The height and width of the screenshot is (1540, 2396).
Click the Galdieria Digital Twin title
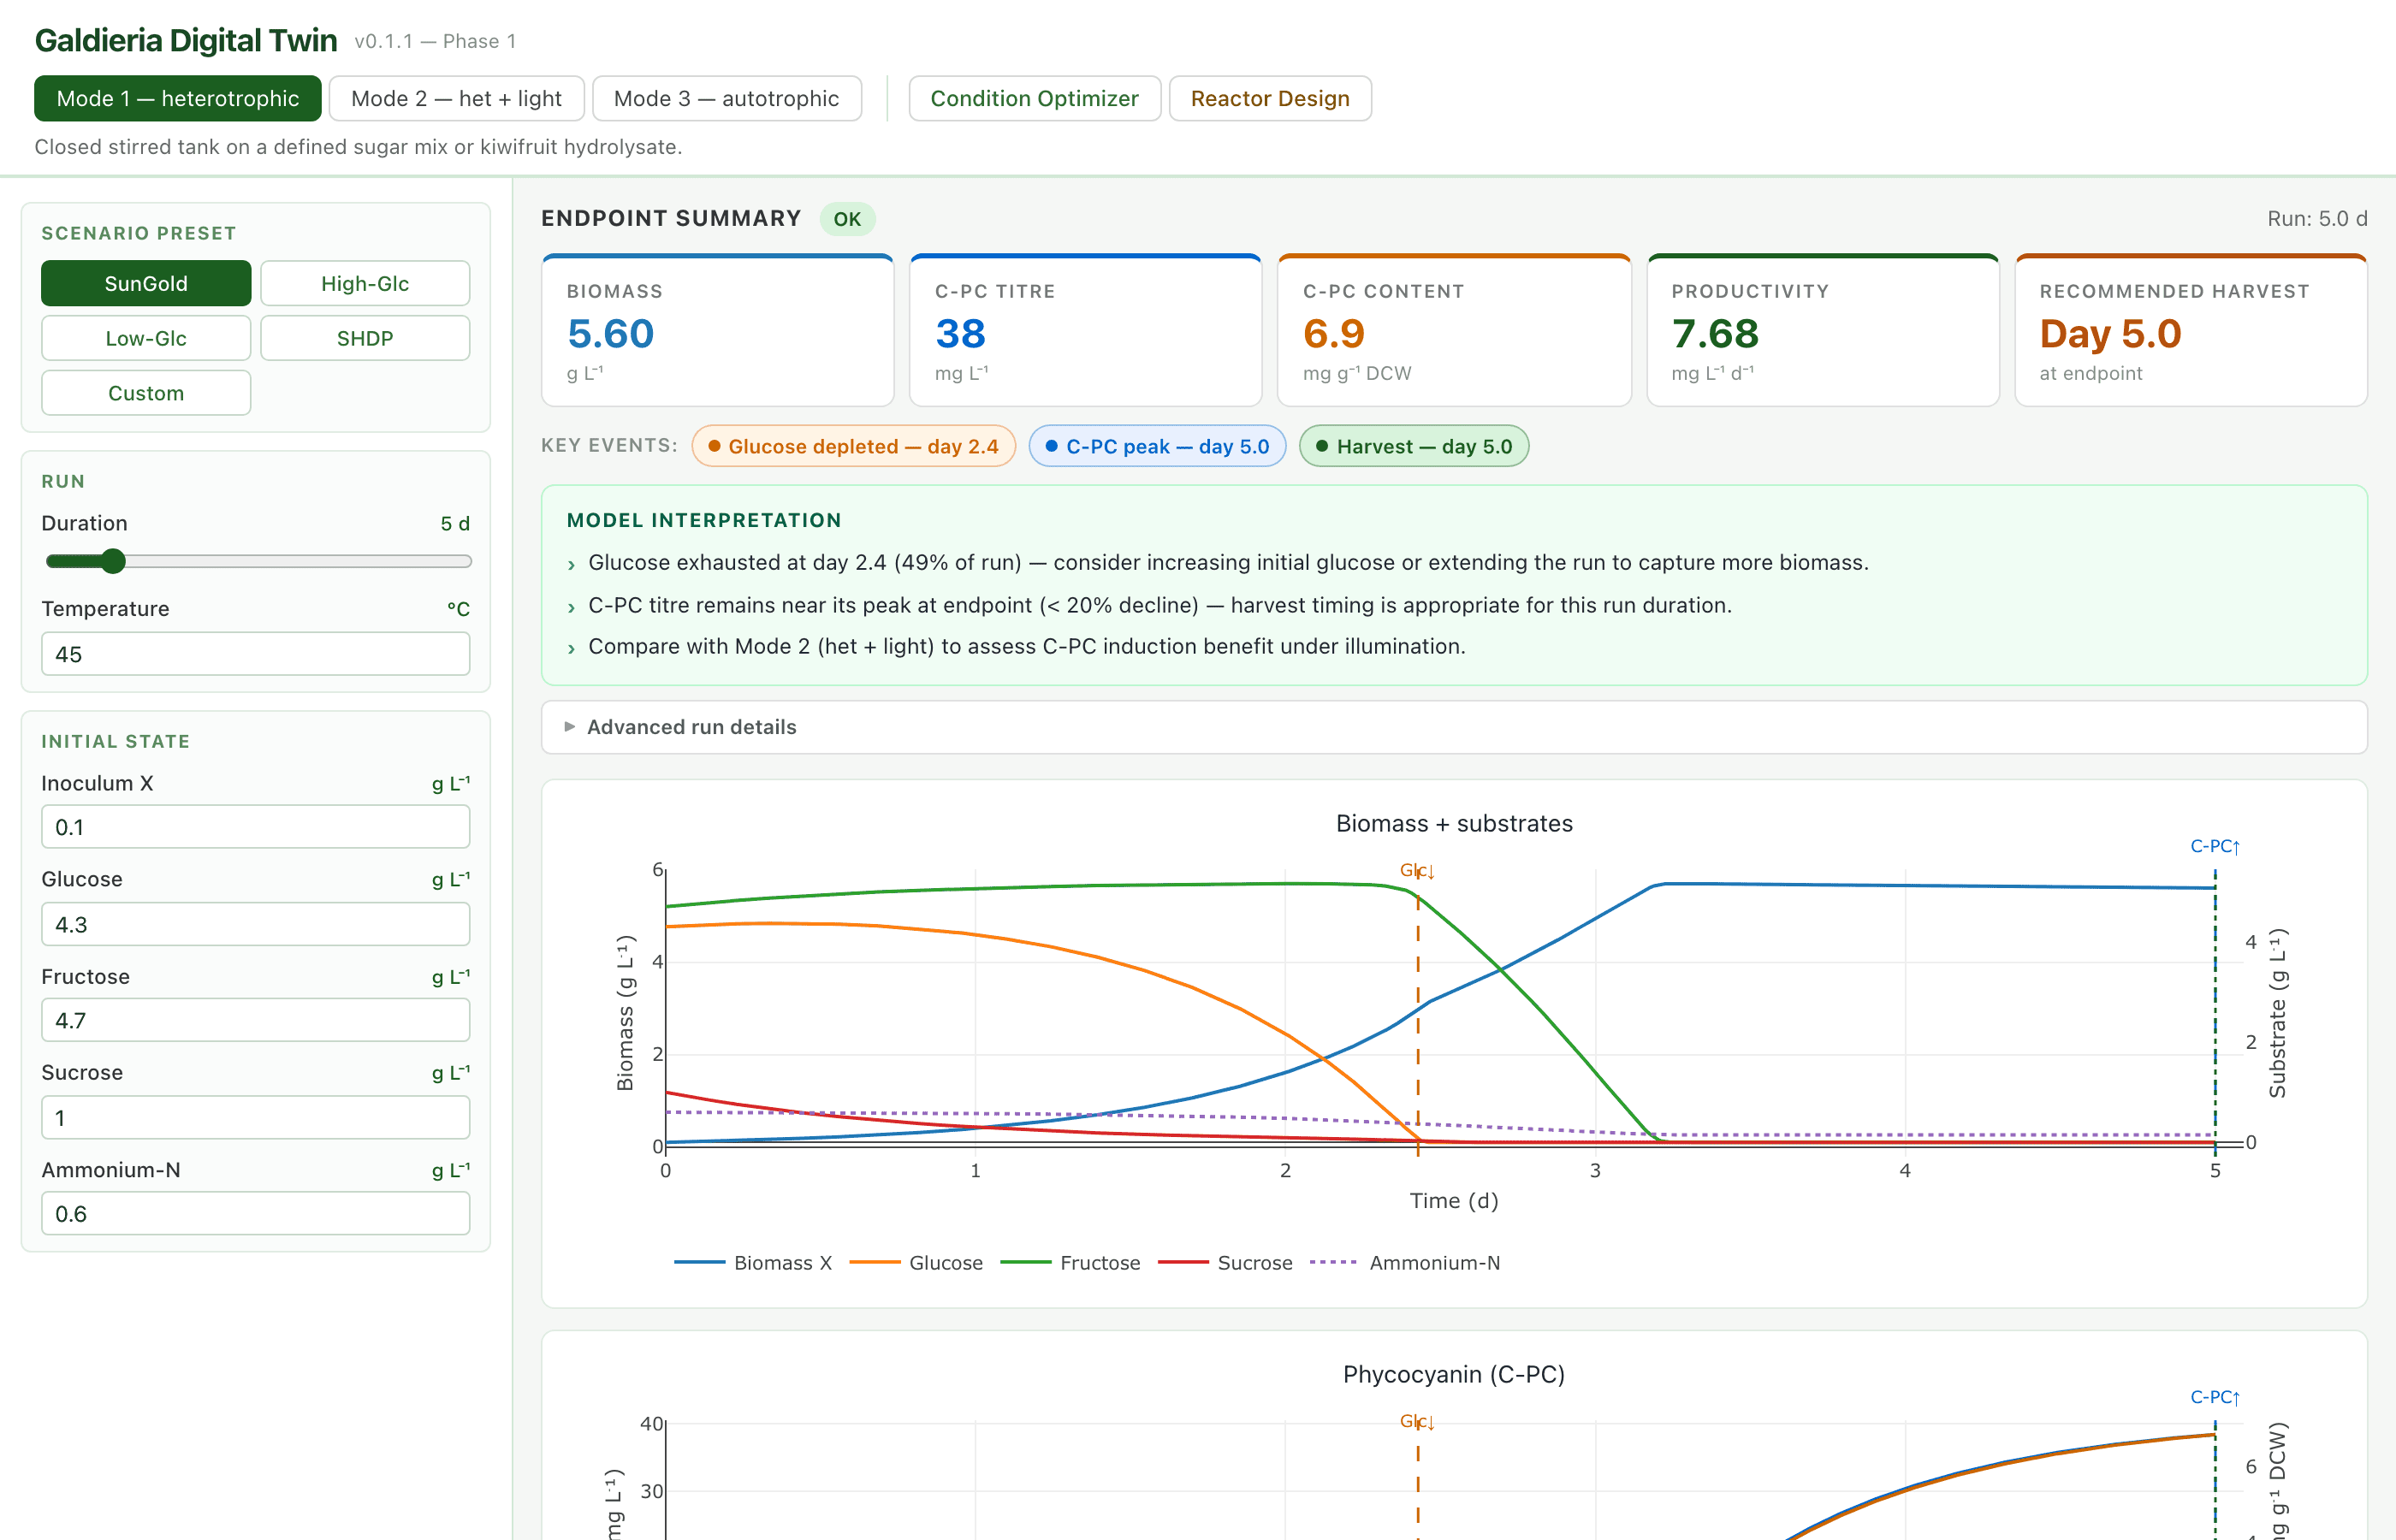(x=186, y=40)
